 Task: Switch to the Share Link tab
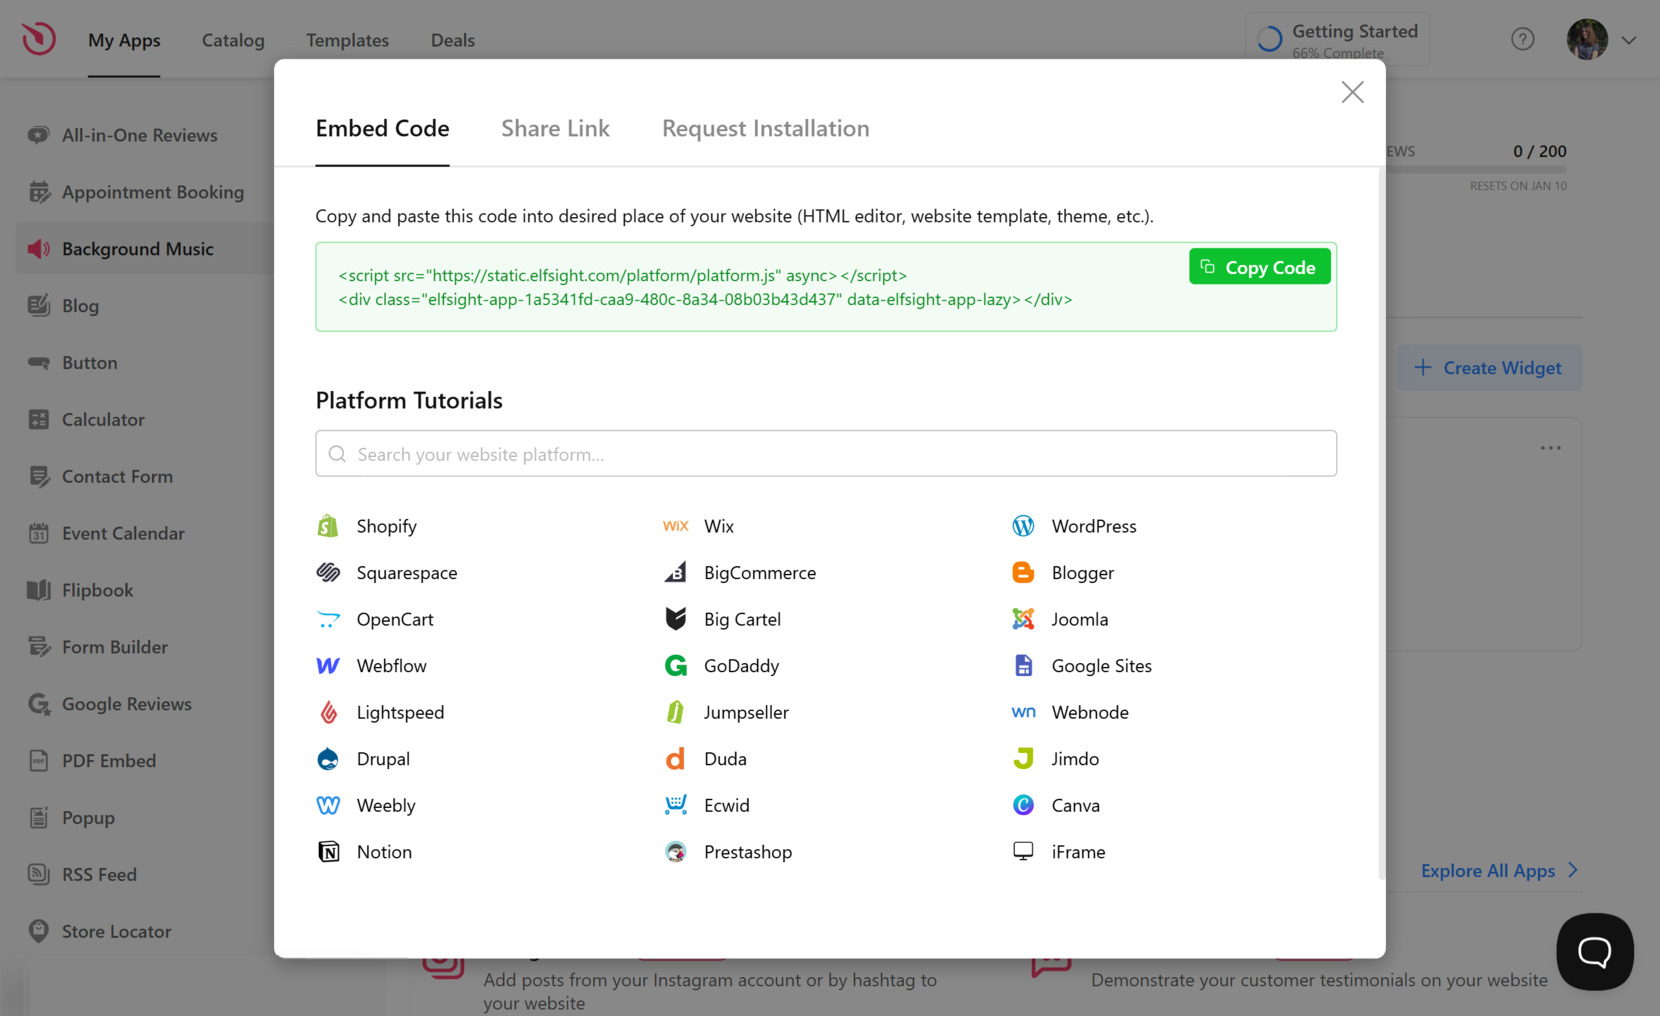[555, 129]
